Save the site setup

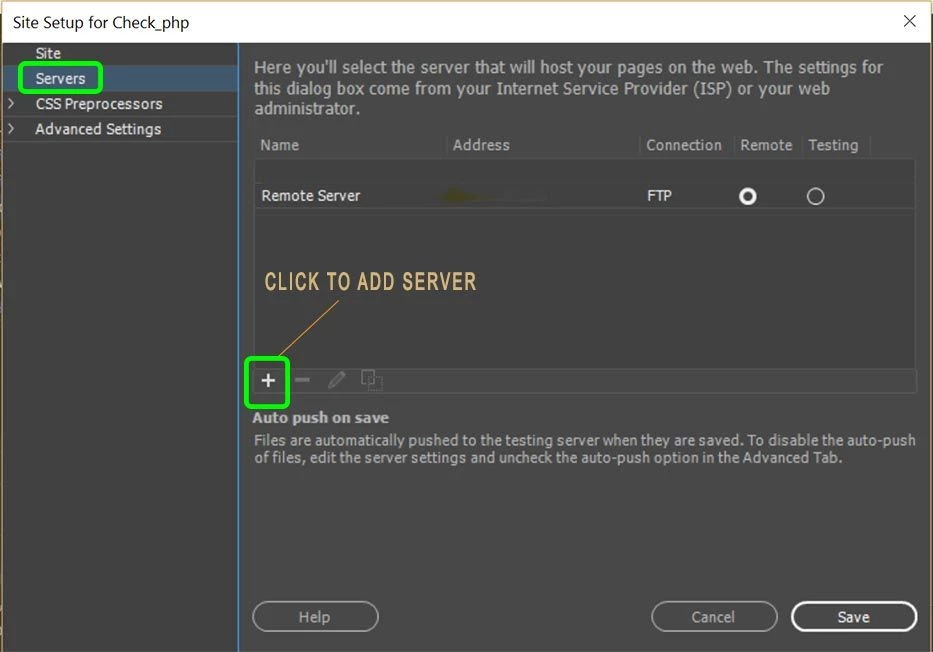coord(854,616)
